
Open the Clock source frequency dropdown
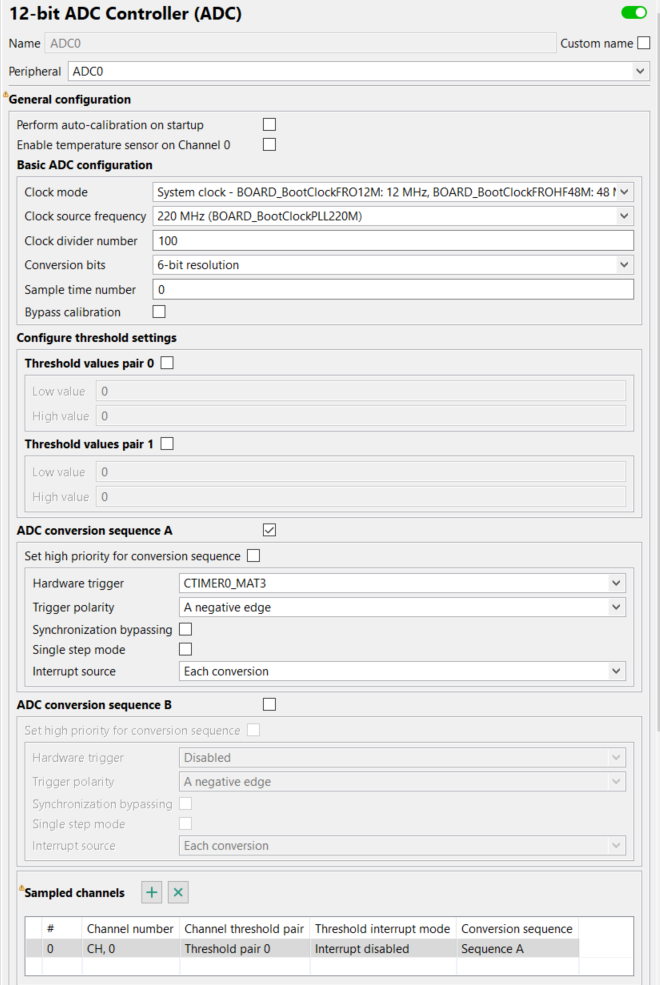tap(393, 216)
